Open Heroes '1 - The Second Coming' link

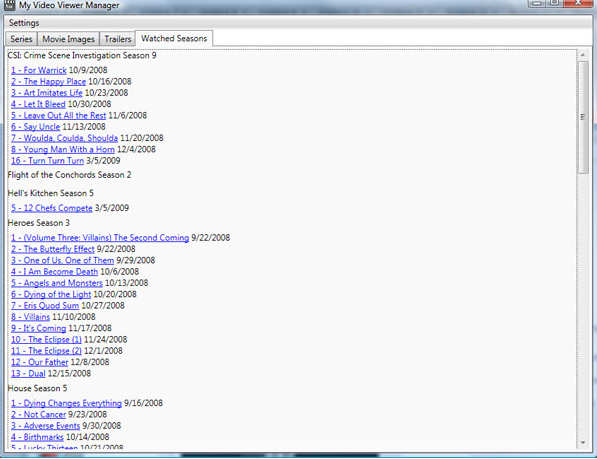pyautogui.click(x=100, y=238)
